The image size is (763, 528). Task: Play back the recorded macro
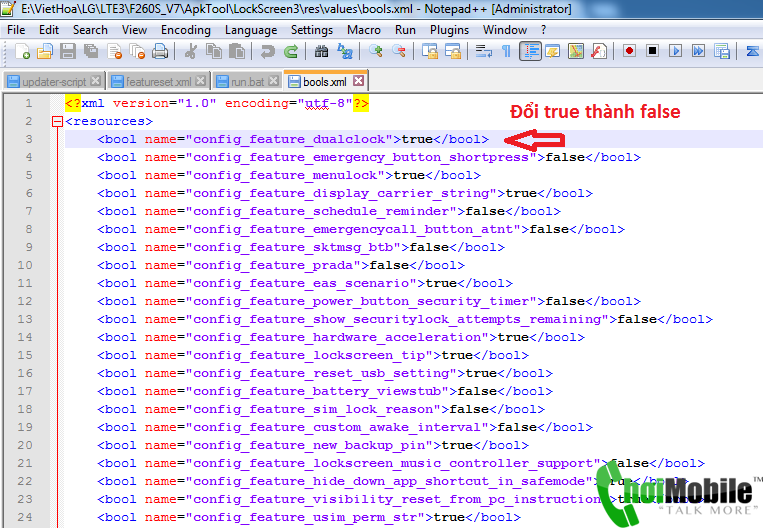click(675, 51)
